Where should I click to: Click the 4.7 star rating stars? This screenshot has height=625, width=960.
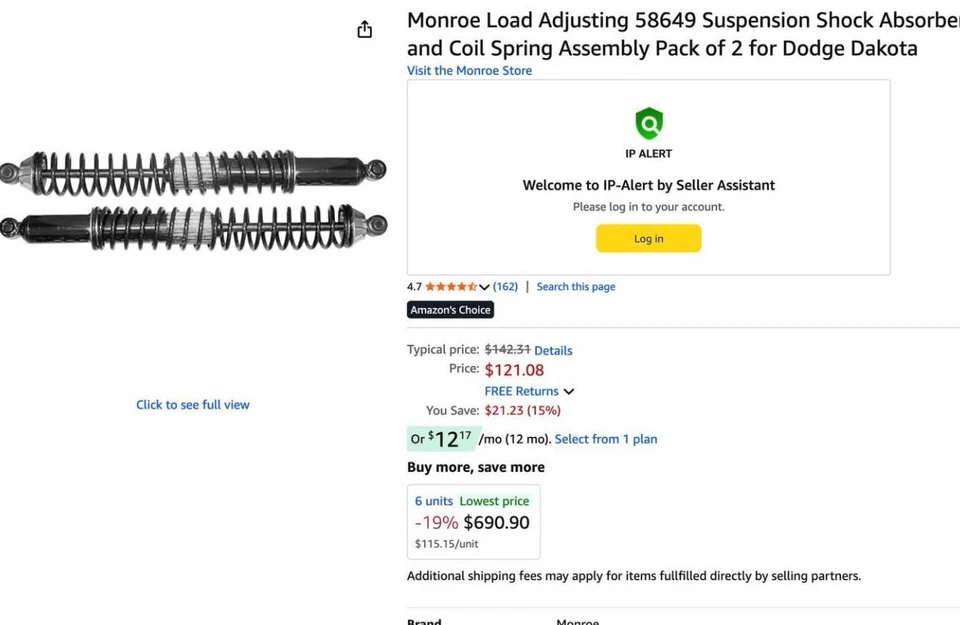coord(449,286)
